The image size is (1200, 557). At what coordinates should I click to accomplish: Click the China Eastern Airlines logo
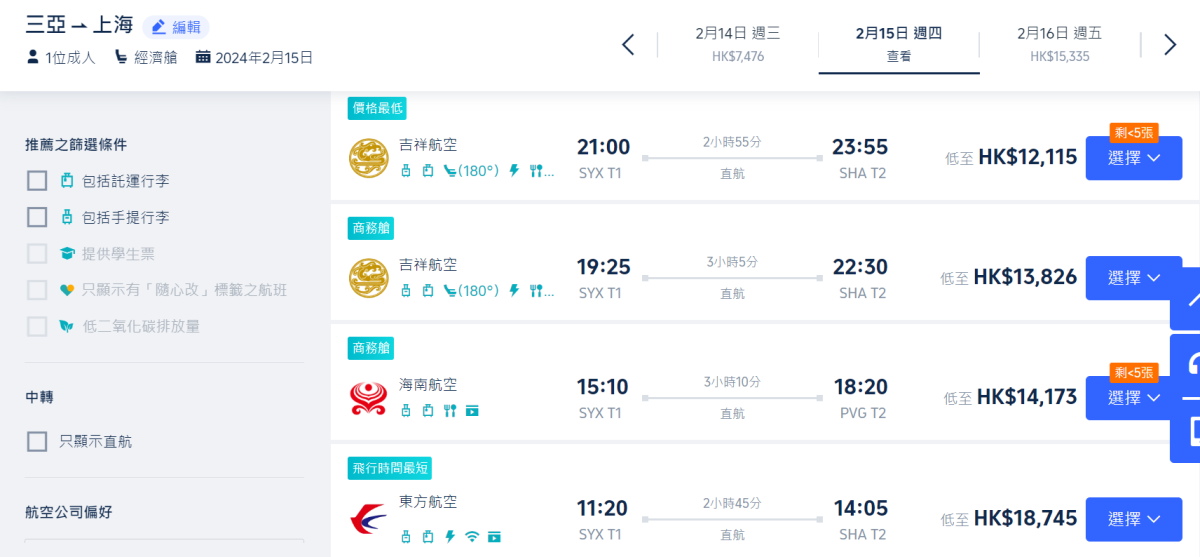[368, 518]
